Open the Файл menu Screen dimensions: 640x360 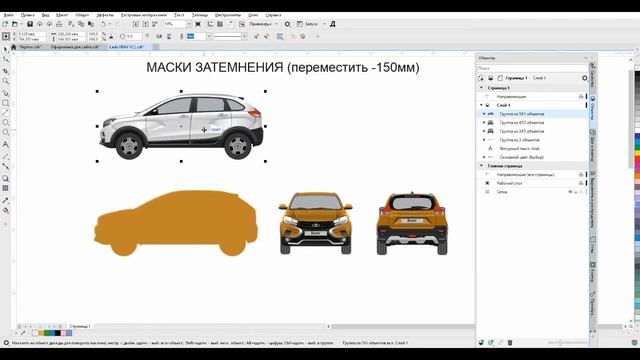pos(8,15)
